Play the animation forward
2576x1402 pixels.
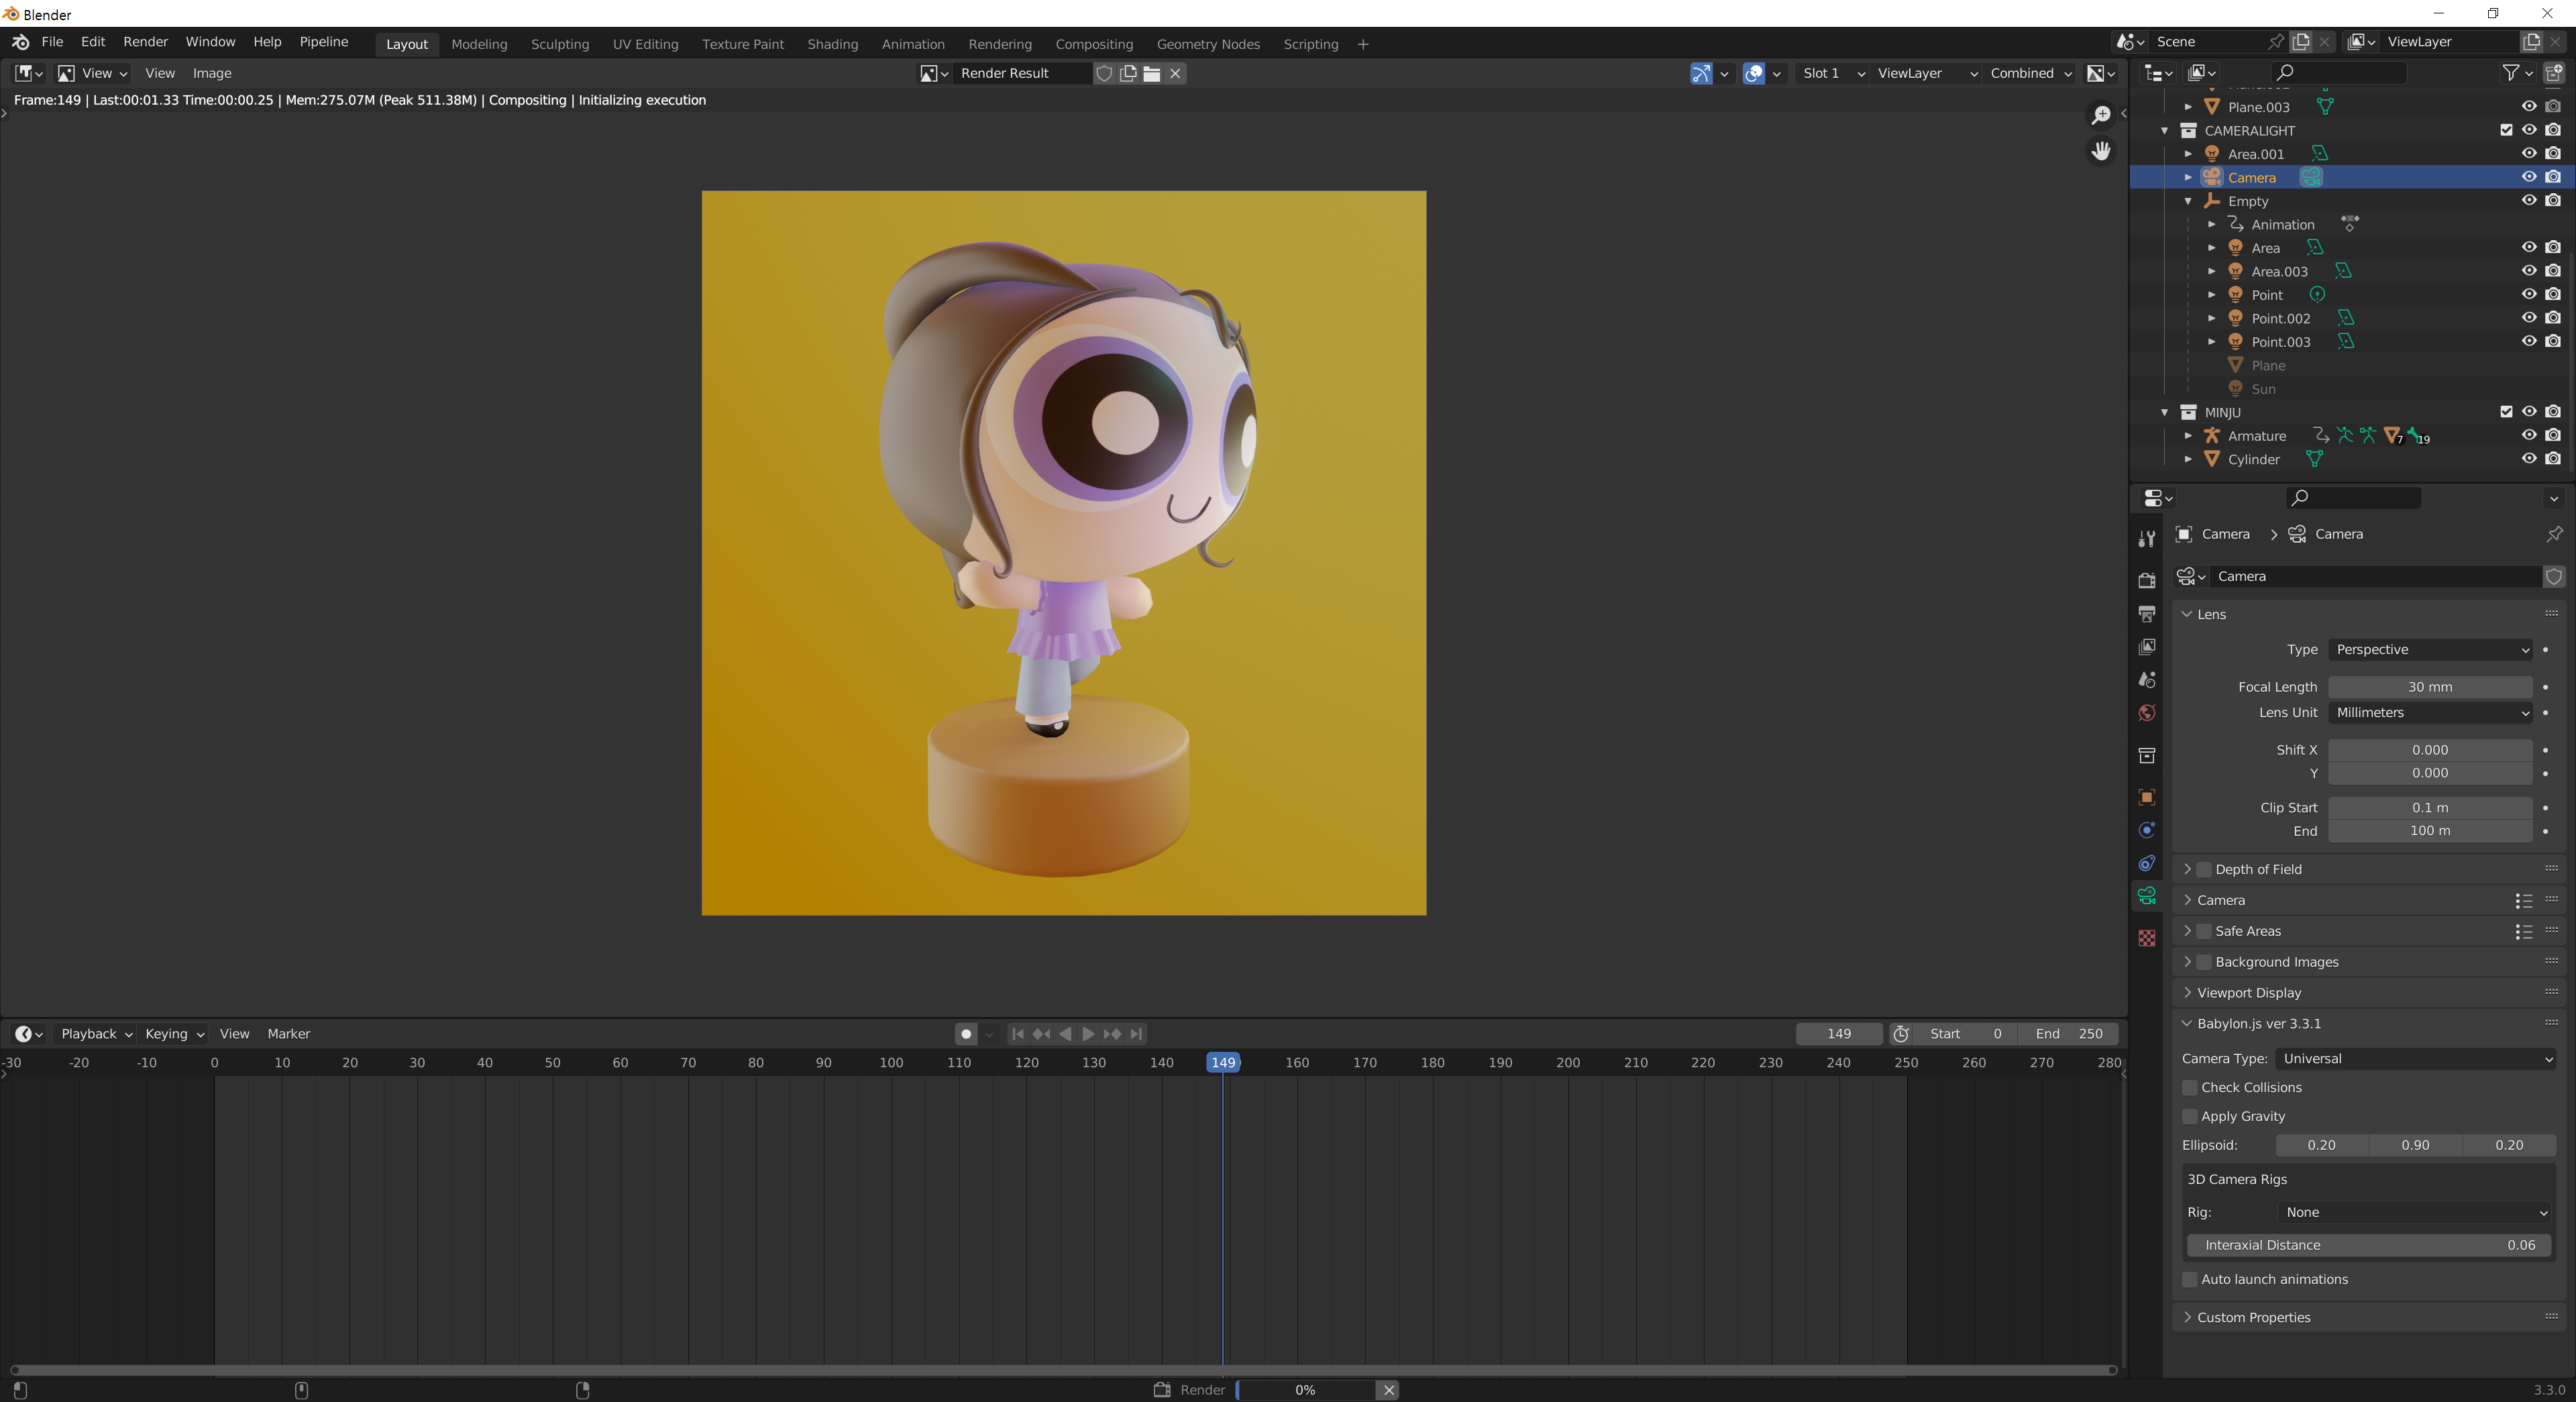[x=1088, y=1034]
